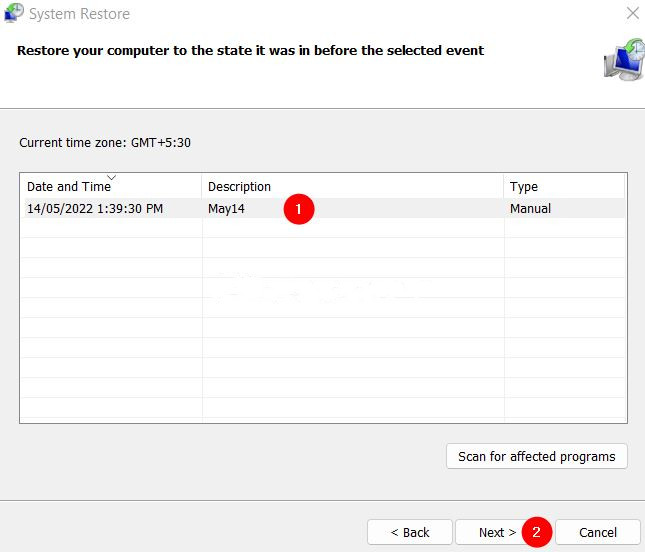Click the sort arrow above Date and Time

point(111,177)
